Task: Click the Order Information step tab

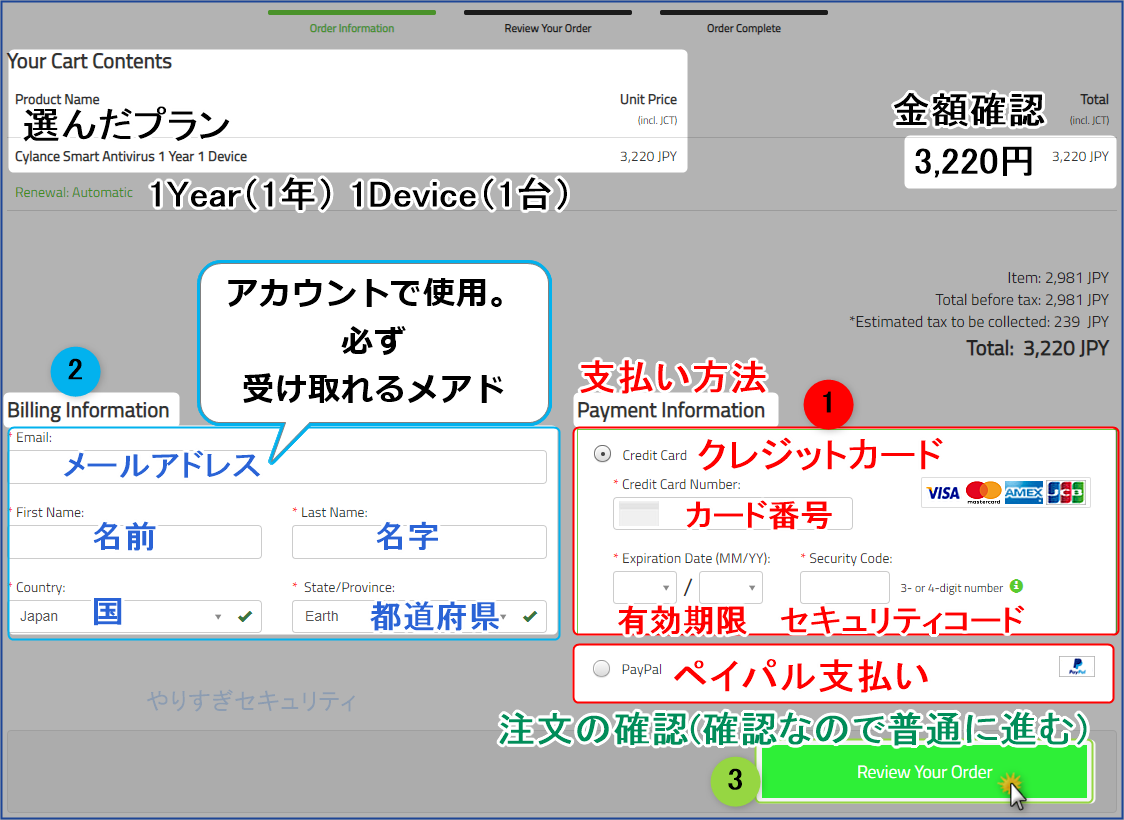Action: pyautogui.click(x=352, y=22)
